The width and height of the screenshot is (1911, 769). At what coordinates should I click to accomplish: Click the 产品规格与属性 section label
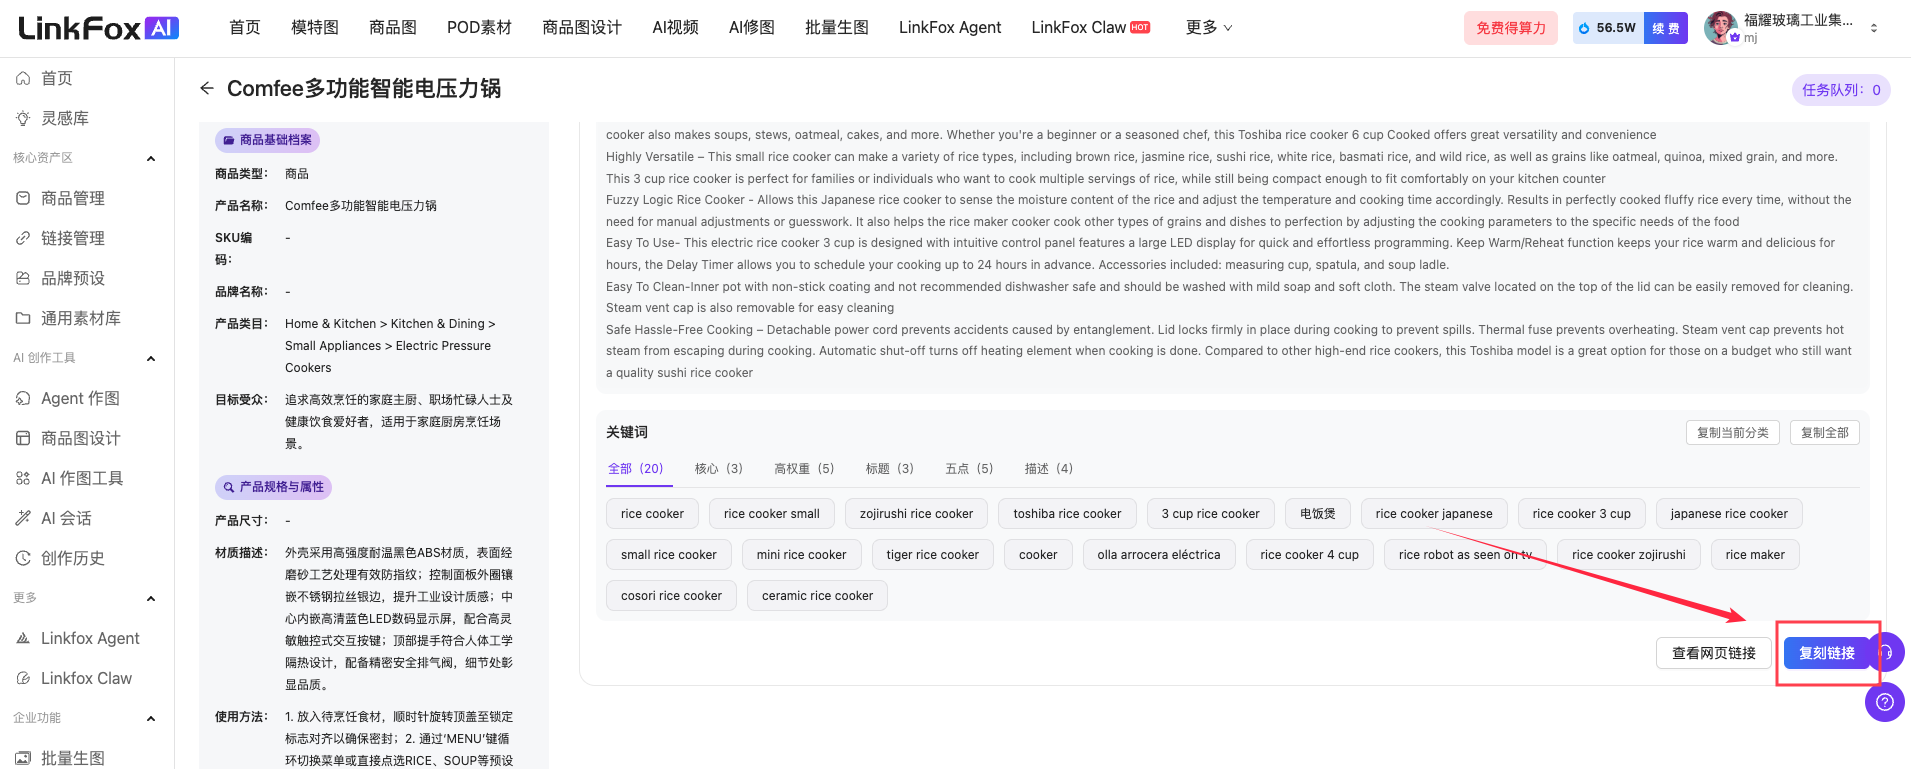(273, 487)
